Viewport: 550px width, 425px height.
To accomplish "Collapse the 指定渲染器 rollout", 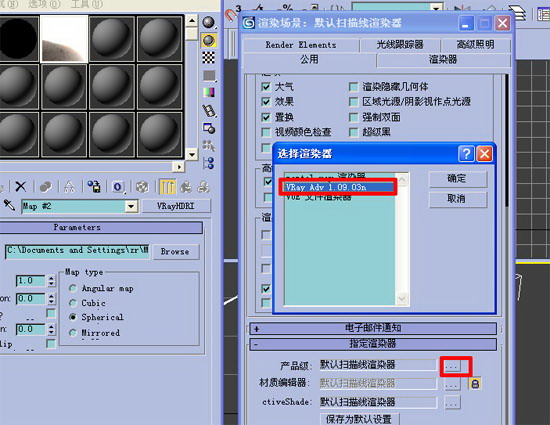I will 373,344.
